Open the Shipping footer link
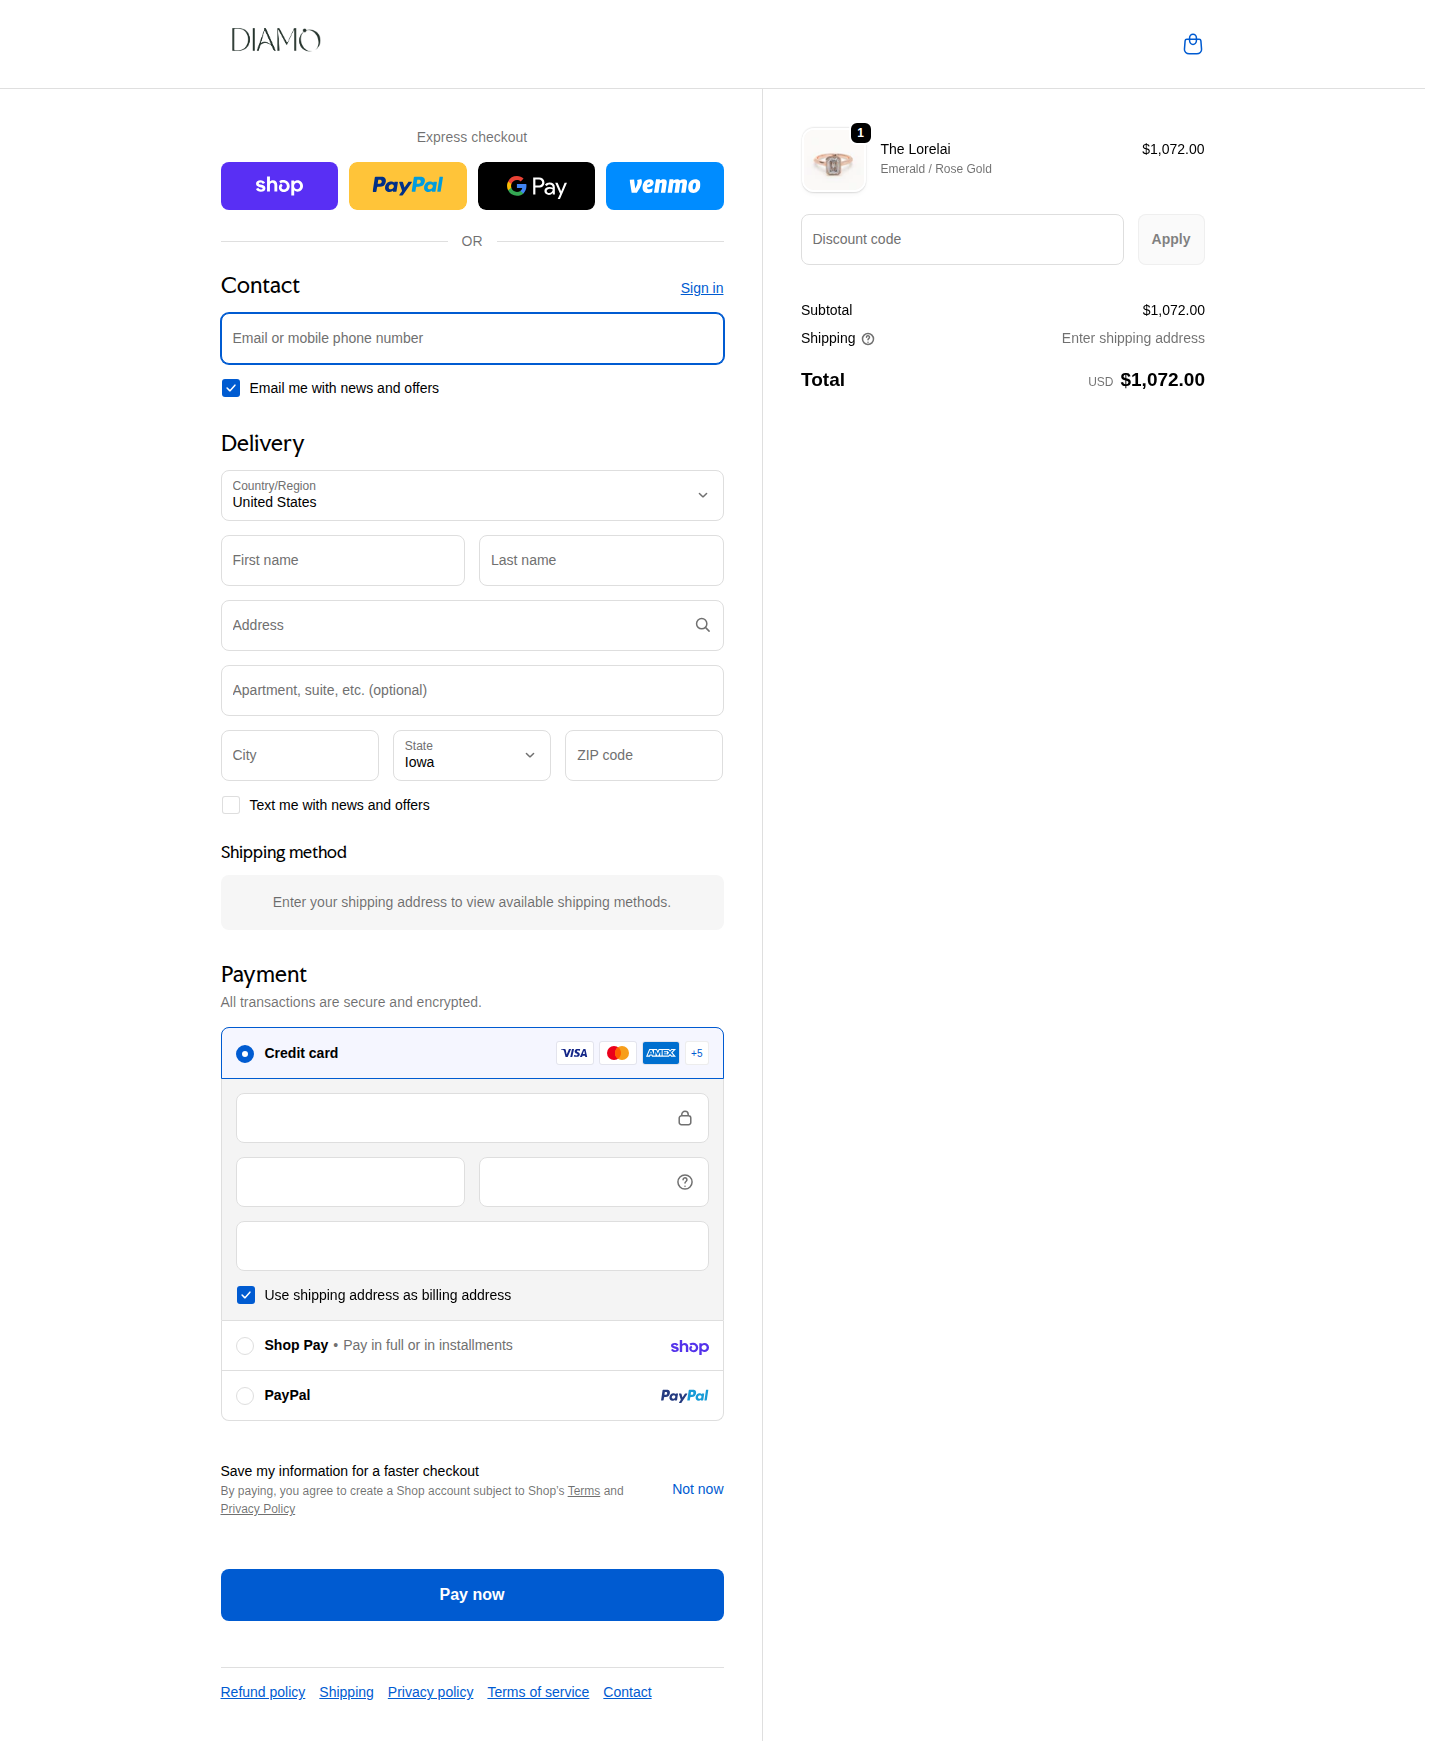 (x=346, y=1692)
